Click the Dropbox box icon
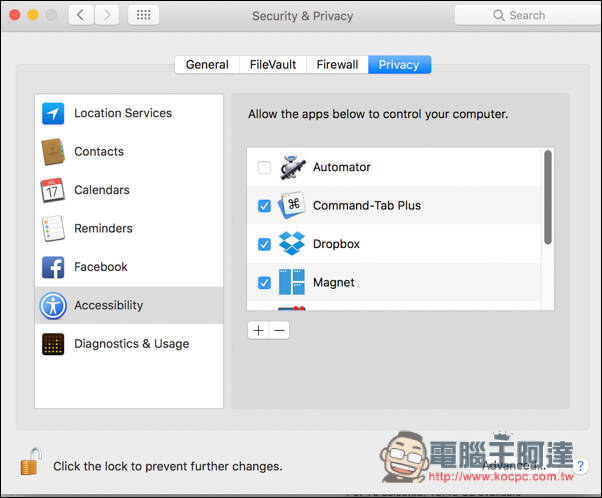Viewport: 602px width, 498px height. [291, 243]
